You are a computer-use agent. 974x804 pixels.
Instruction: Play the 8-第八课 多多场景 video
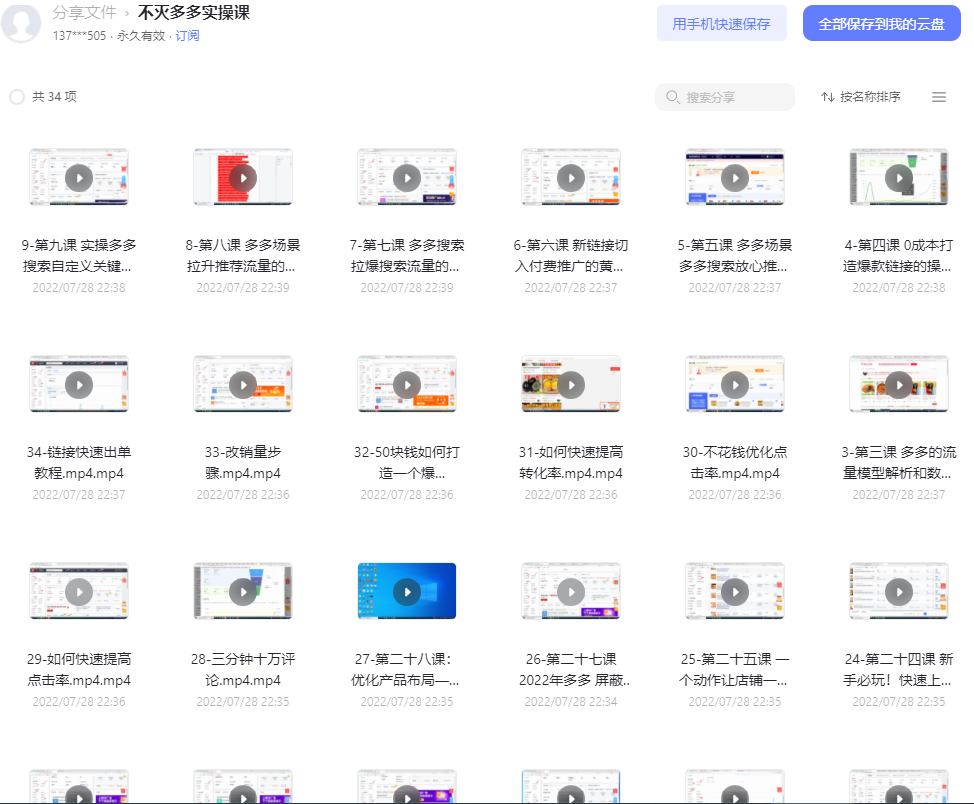243,178
